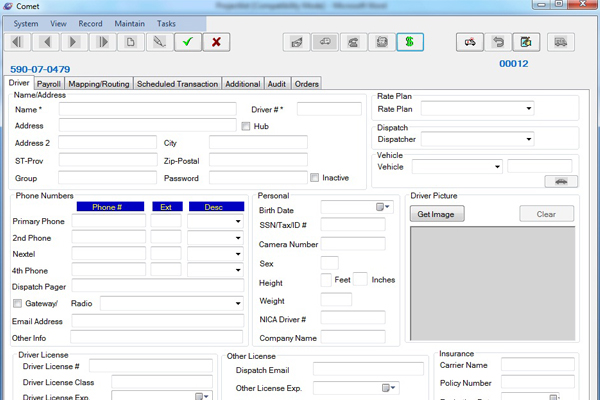This screenshot has height=400, width=600.
Task: Open the Primary Phone Desc dropdown
Action: click(x=238, y=221)
